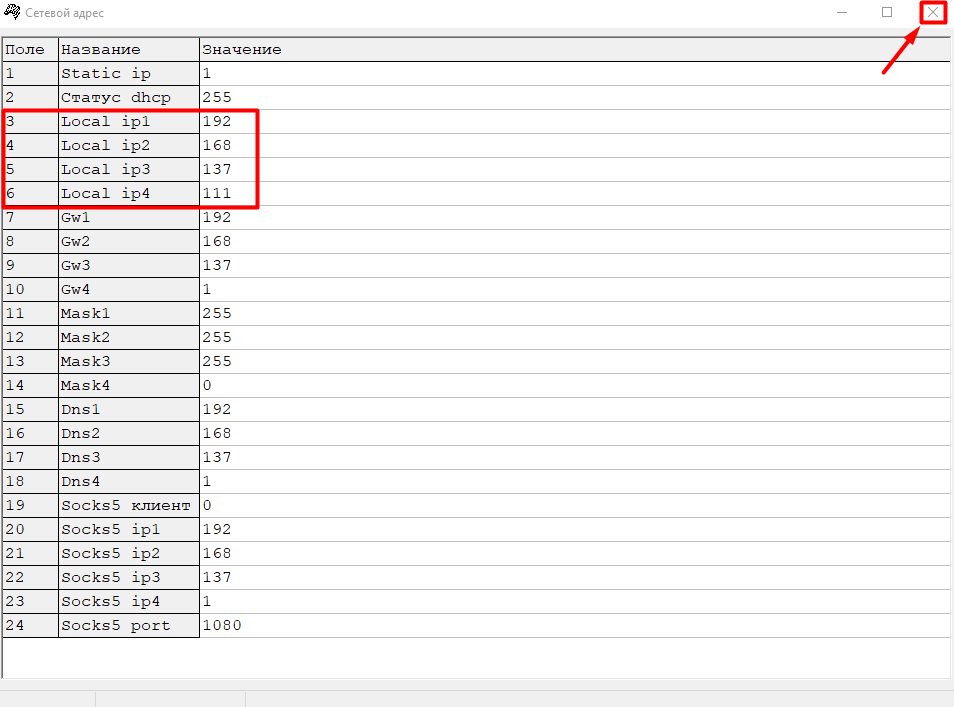
Task: Click the Mask2 value 255
Action: tap(575, 338)
